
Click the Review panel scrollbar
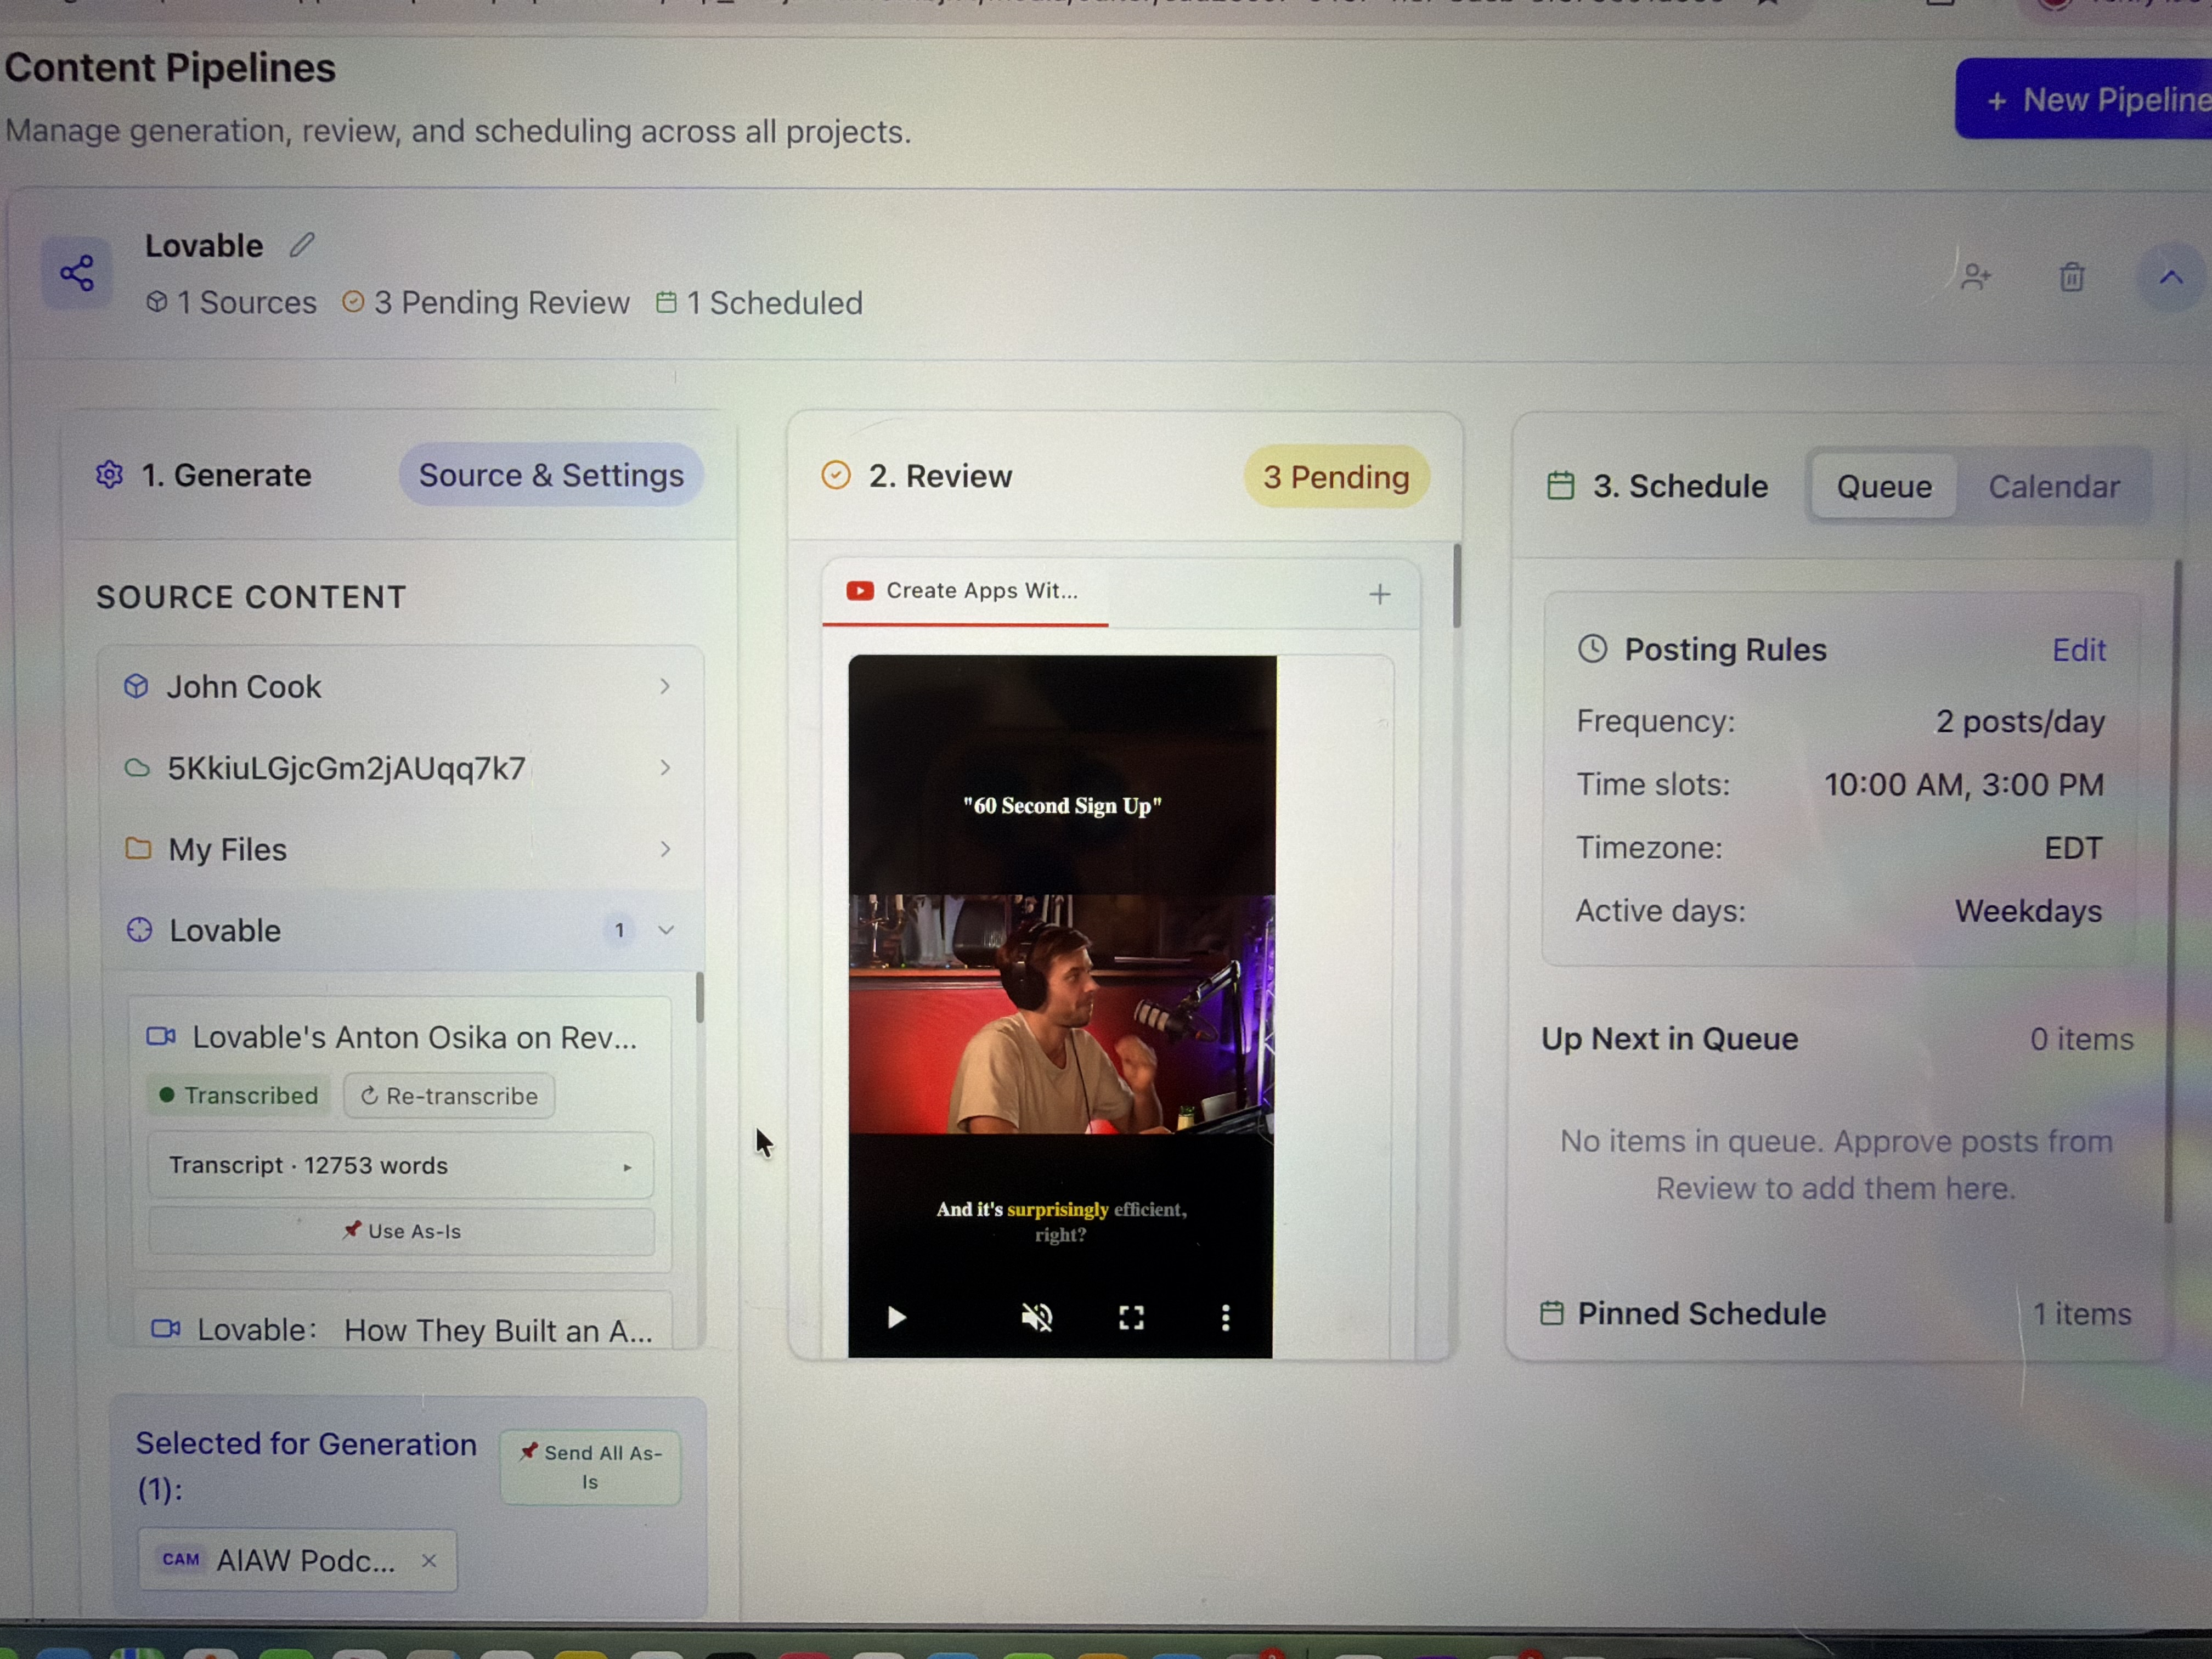[1457, 585]
